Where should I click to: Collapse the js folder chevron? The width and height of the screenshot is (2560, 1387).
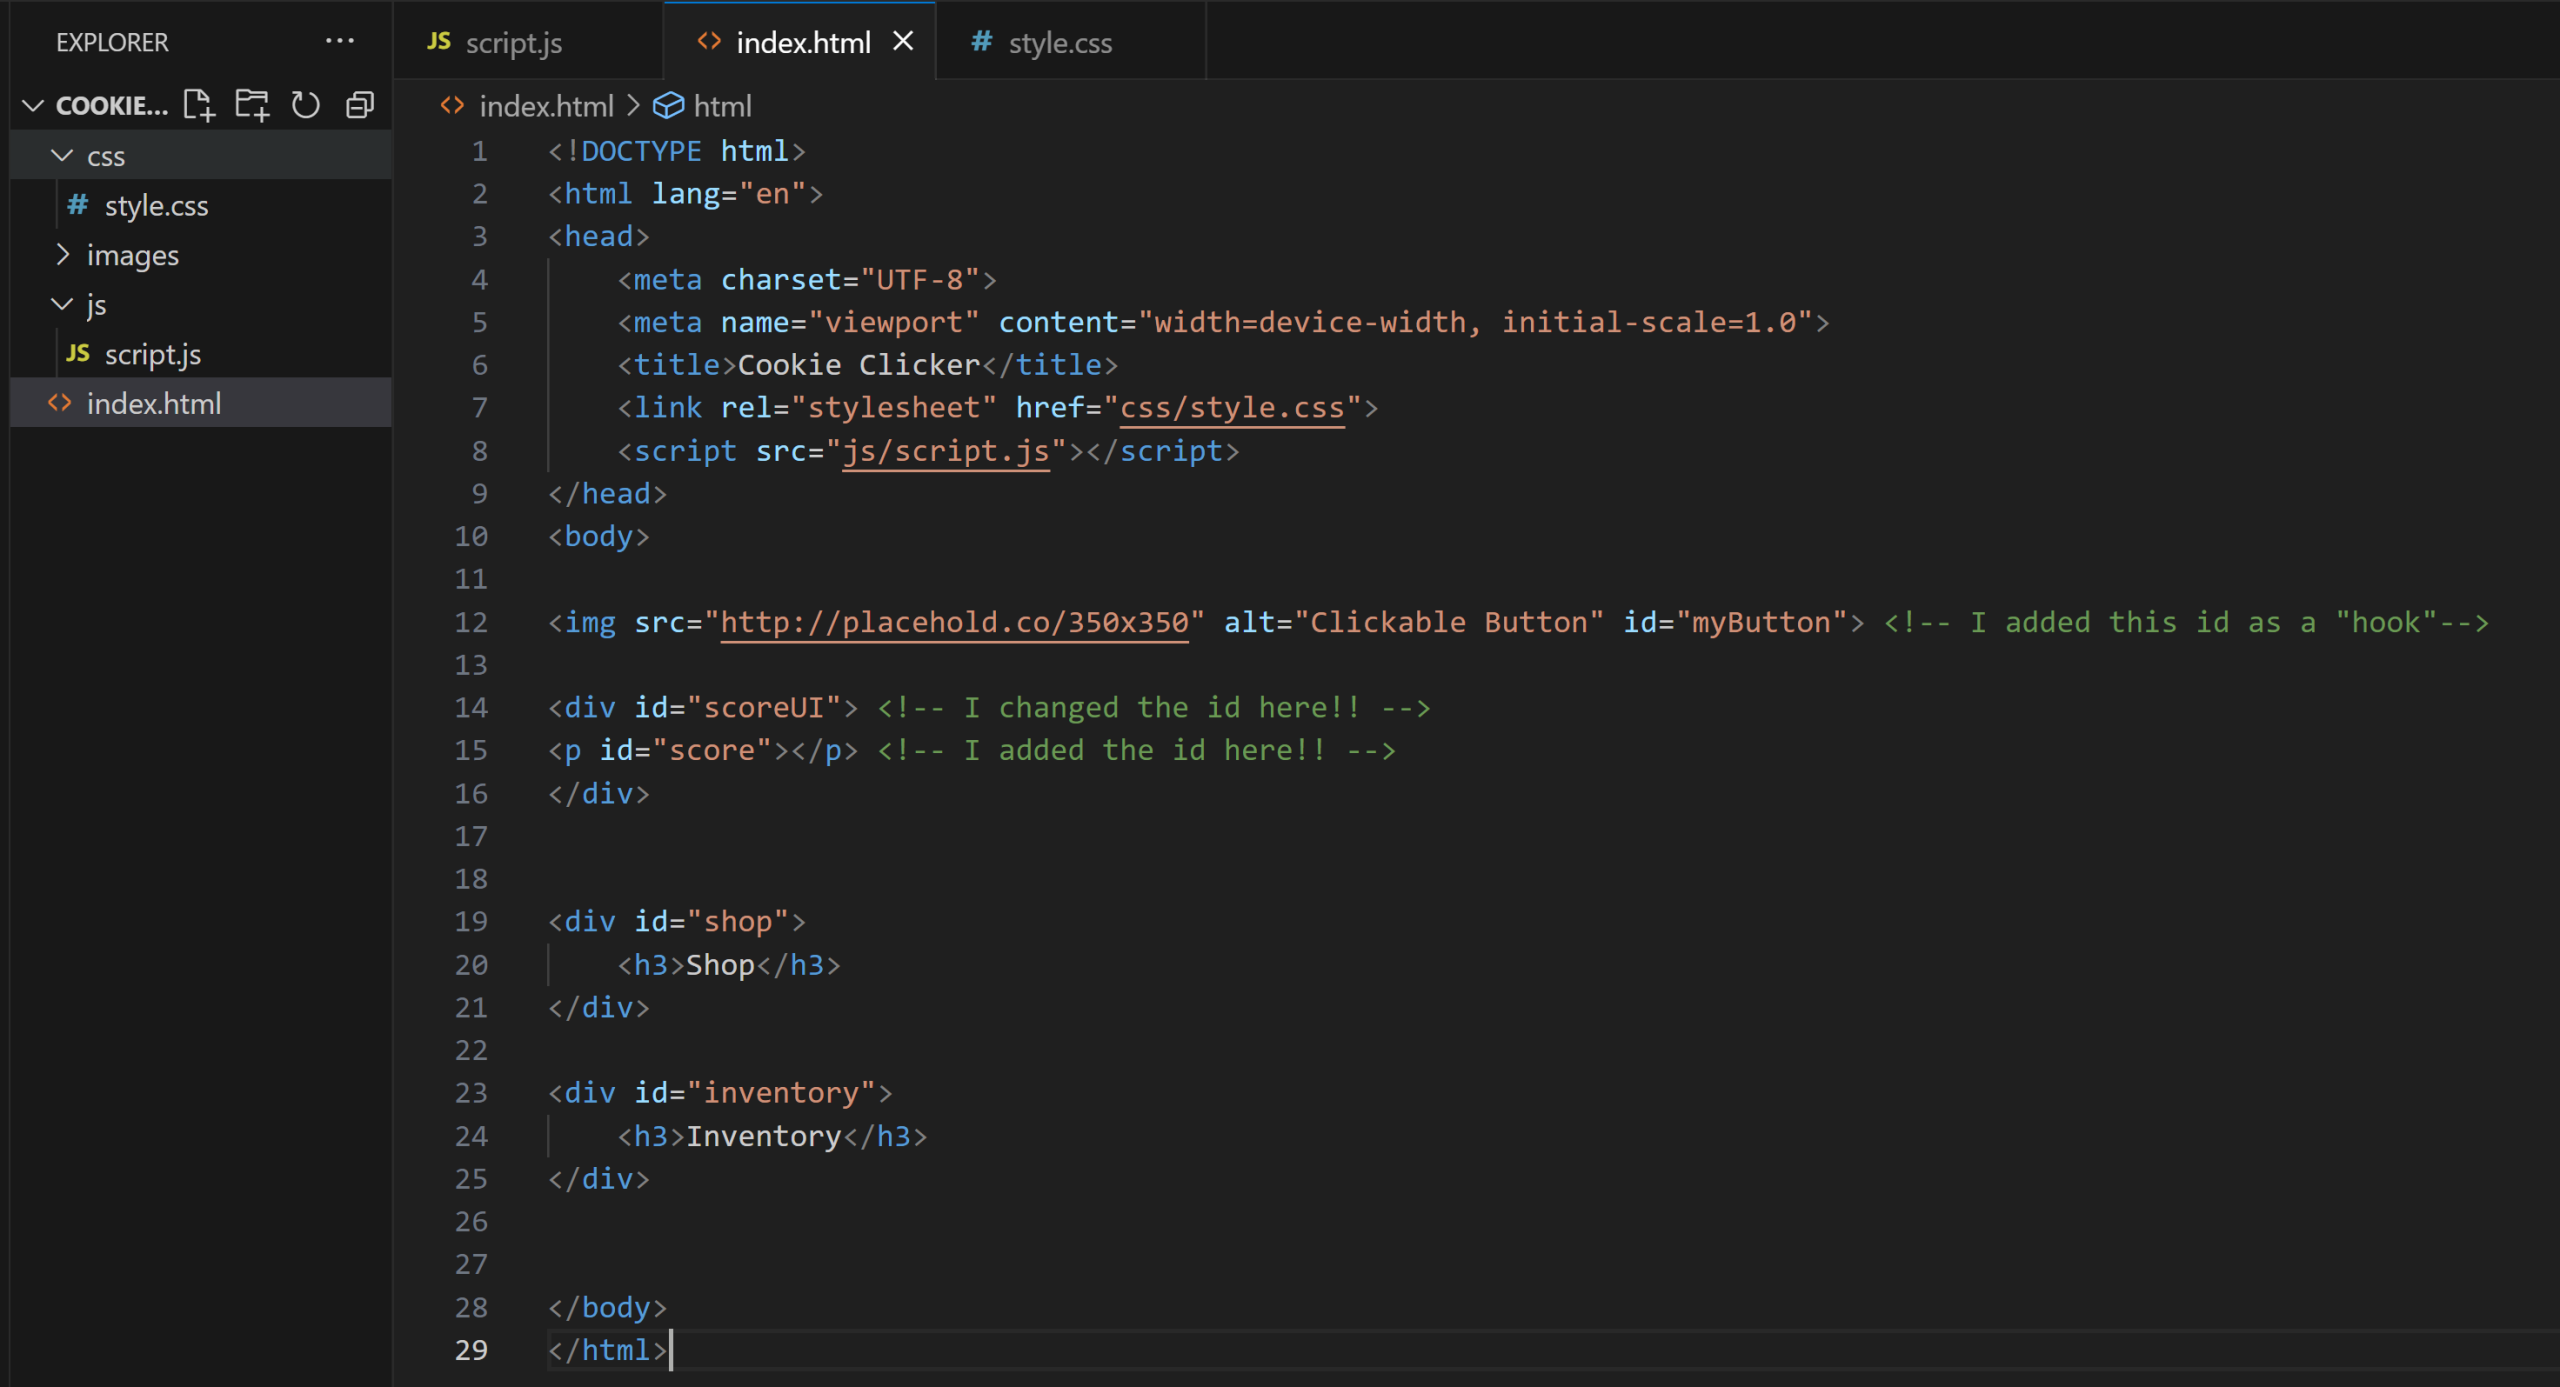coord(62,304)
